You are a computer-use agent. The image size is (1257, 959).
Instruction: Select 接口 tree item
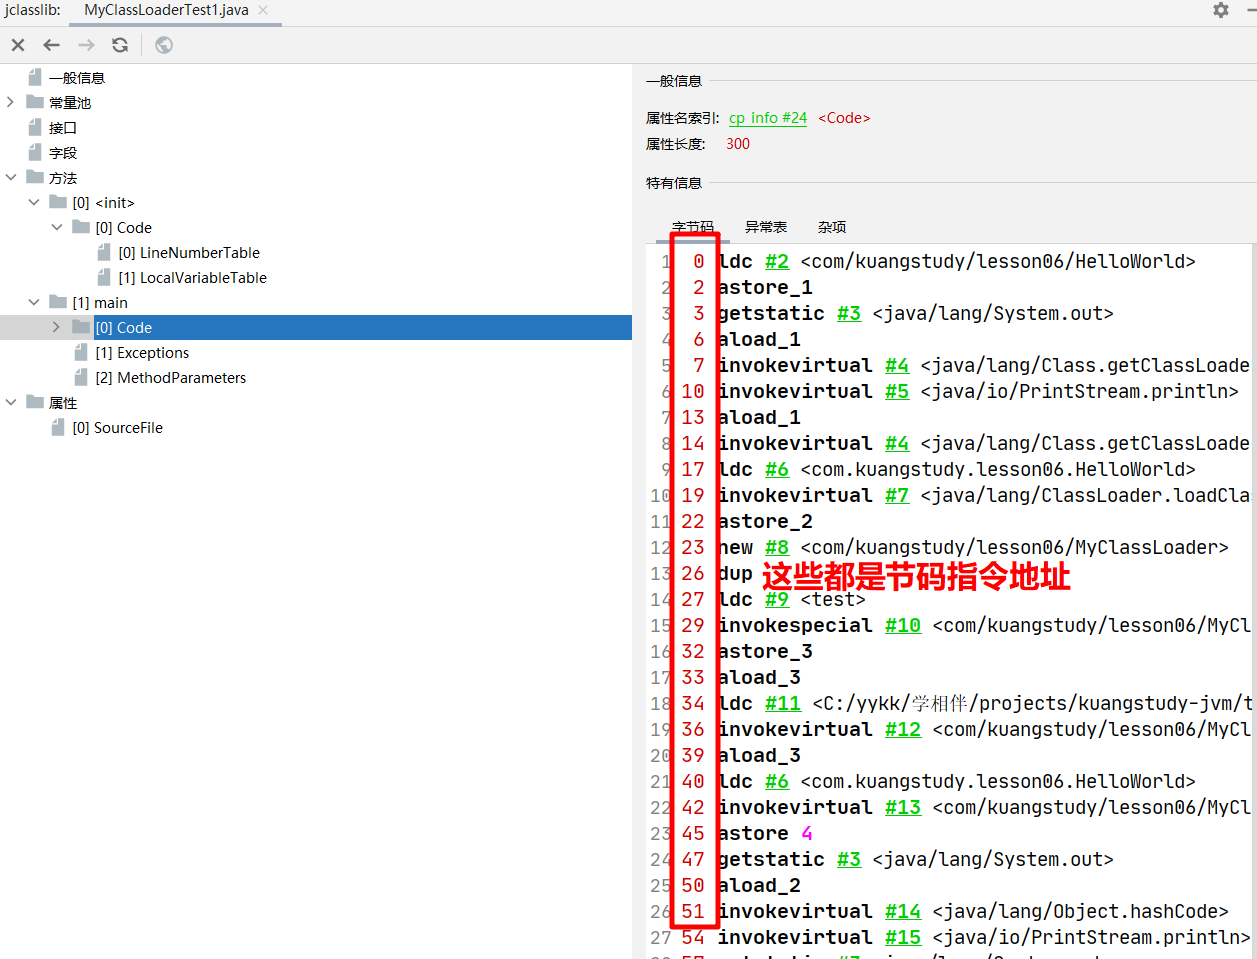63,127
